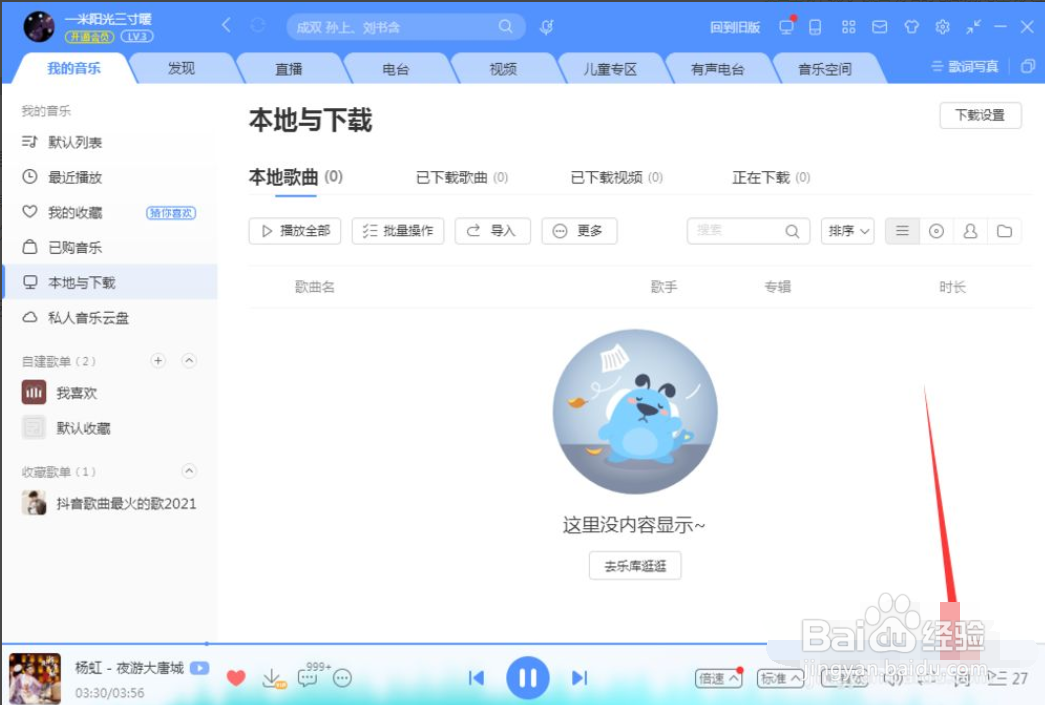Open the desktop monitor icon with red dot
Viewport: 1045px width, 705px height.
point(787,26)
